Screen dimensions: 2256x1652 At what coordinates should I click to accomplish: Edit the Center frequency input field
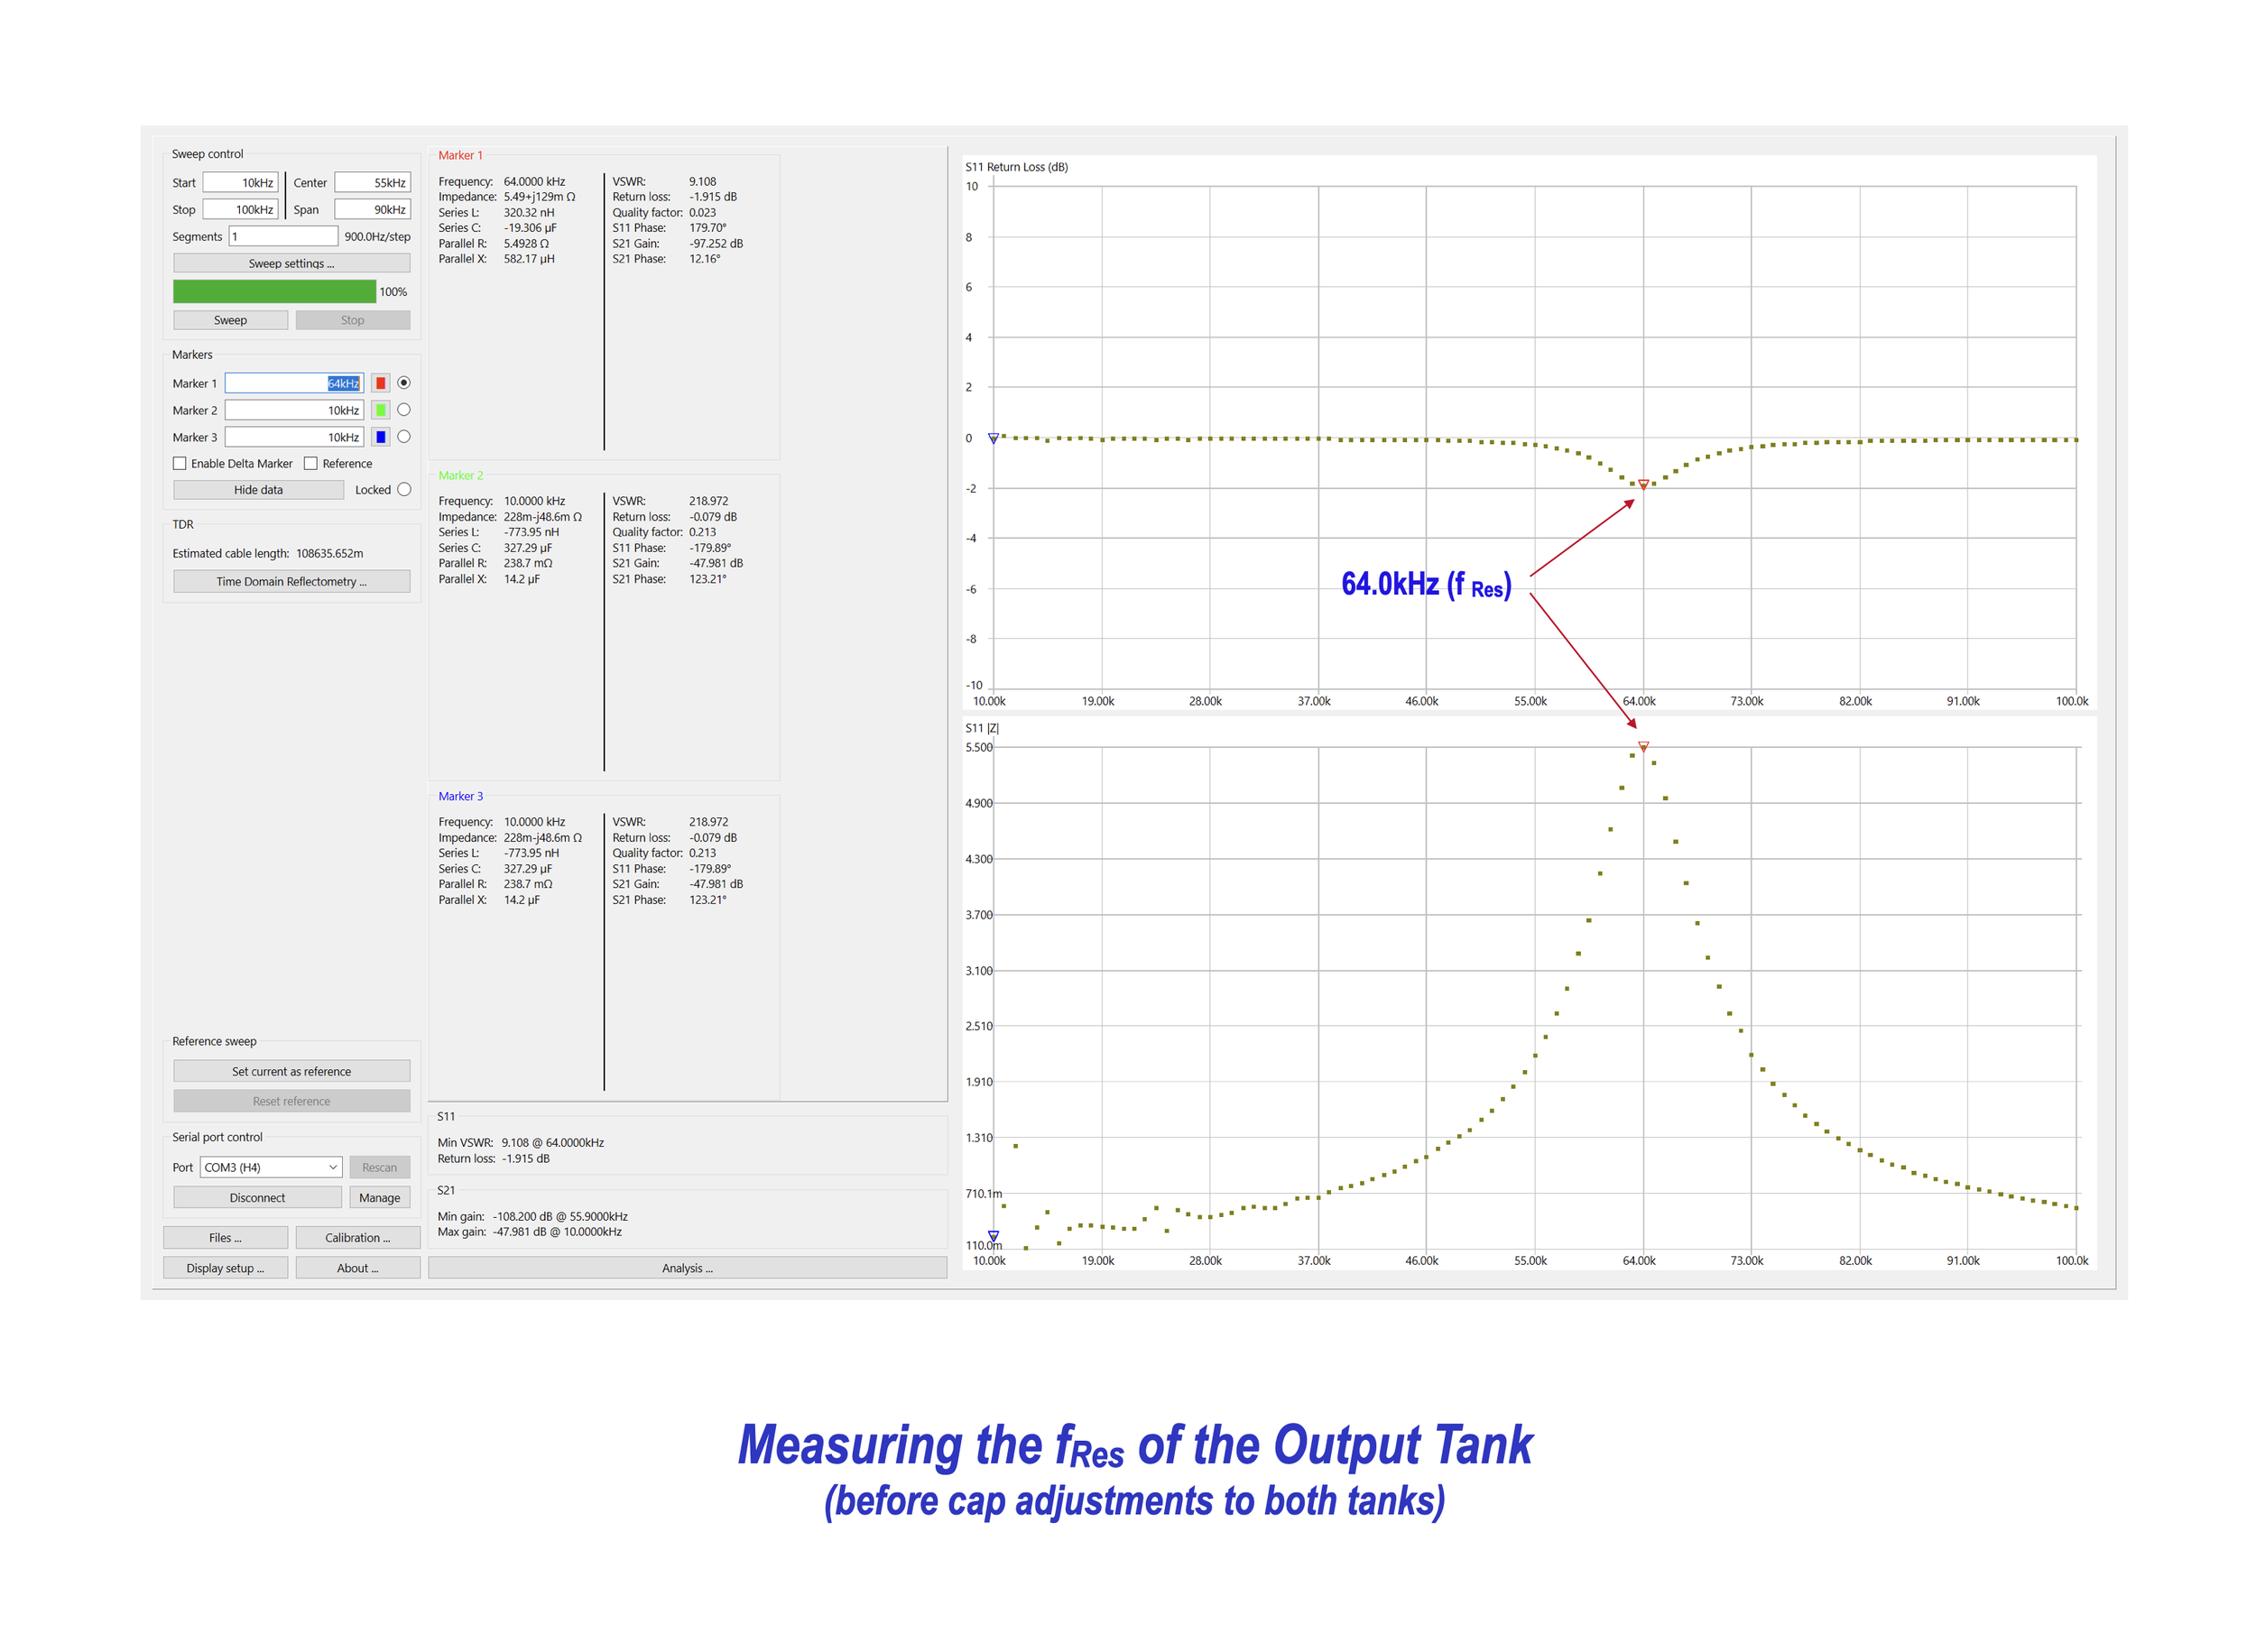[372, 182]
